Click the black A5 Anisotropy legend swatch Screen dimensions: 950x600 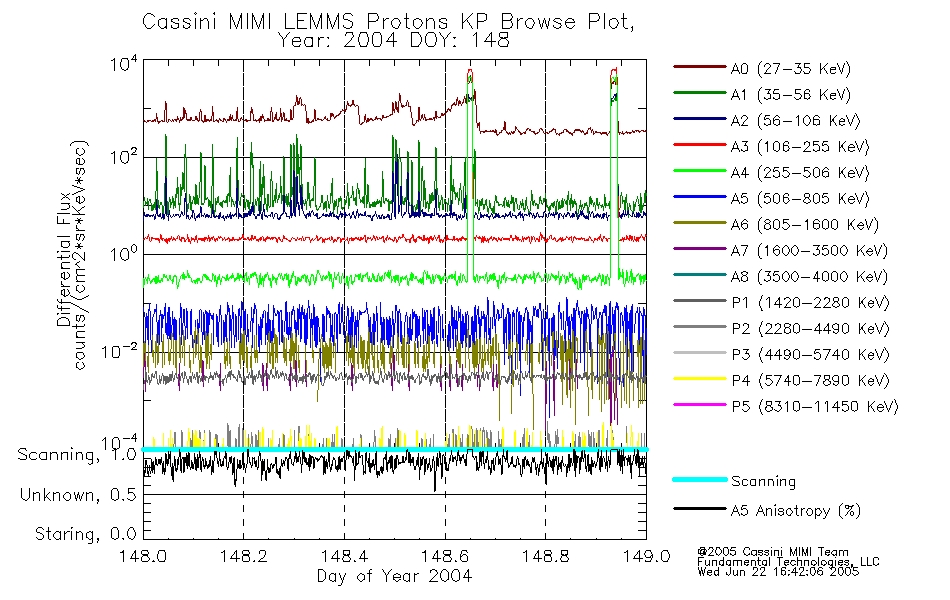pyautogui.click(x=700, y=508)
